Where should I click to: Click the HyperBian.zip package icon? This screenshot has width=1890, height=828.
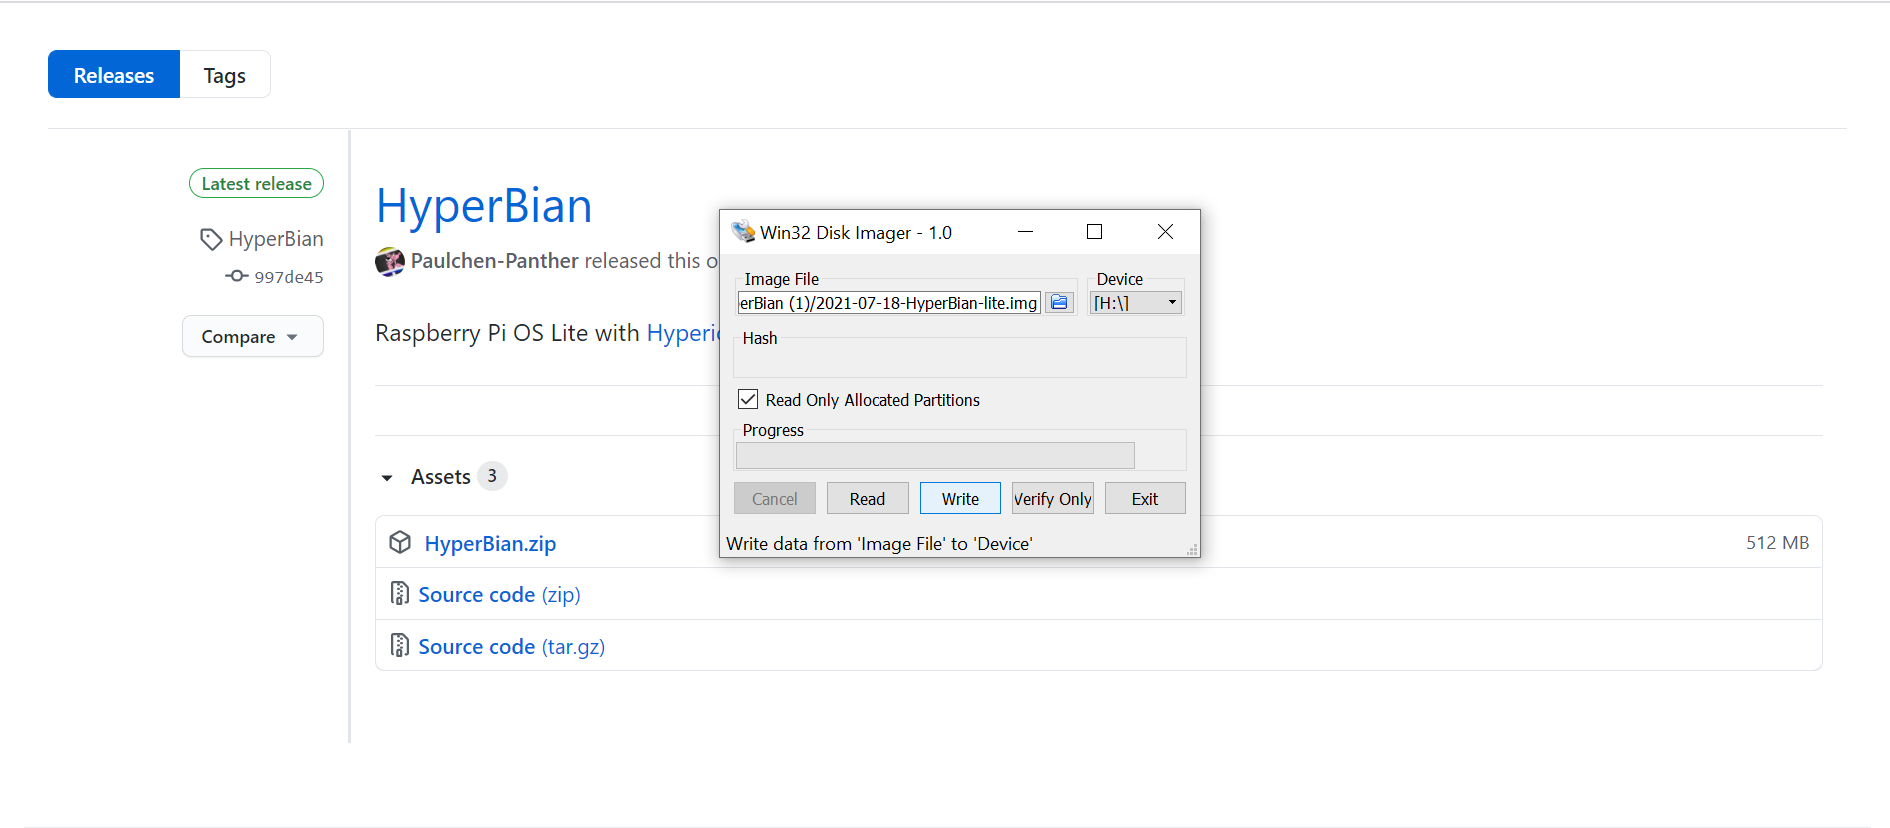click(400, 542)
